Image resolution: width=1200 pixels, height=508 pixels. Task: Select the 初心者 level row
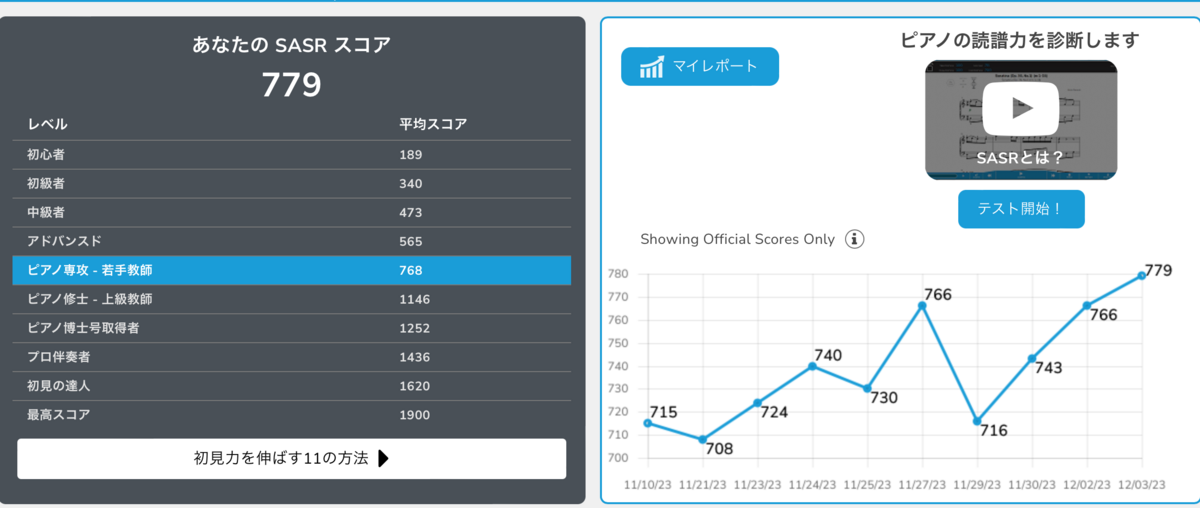[291, 155]
